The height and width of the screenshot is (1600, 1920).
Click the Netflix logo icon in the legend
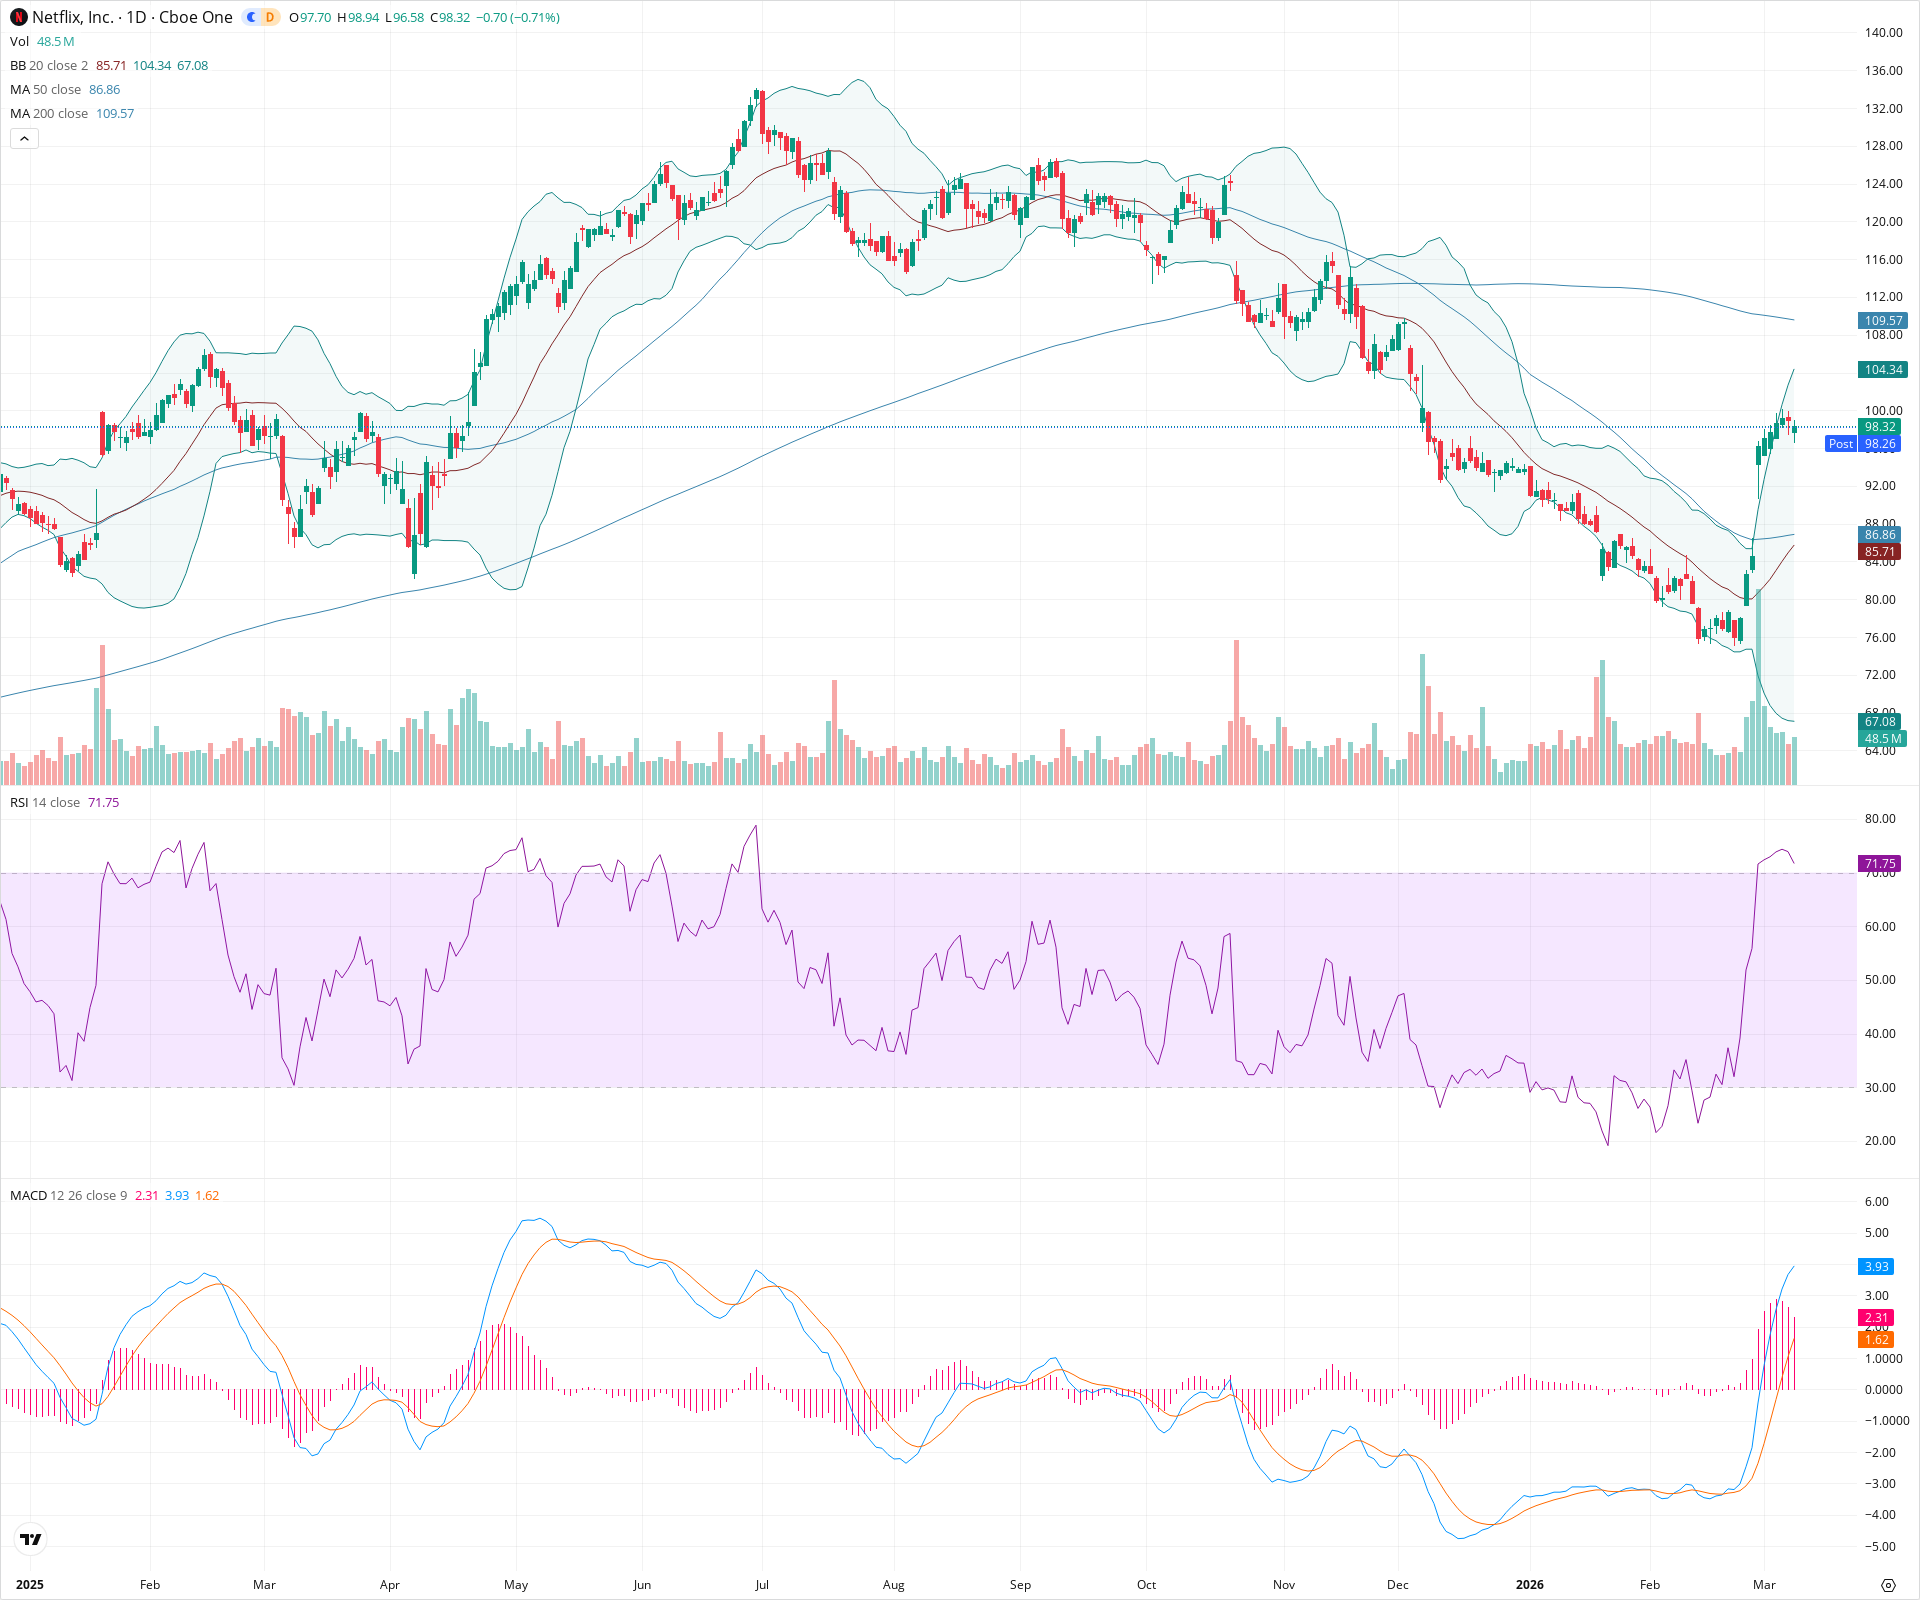pos(18,17)
